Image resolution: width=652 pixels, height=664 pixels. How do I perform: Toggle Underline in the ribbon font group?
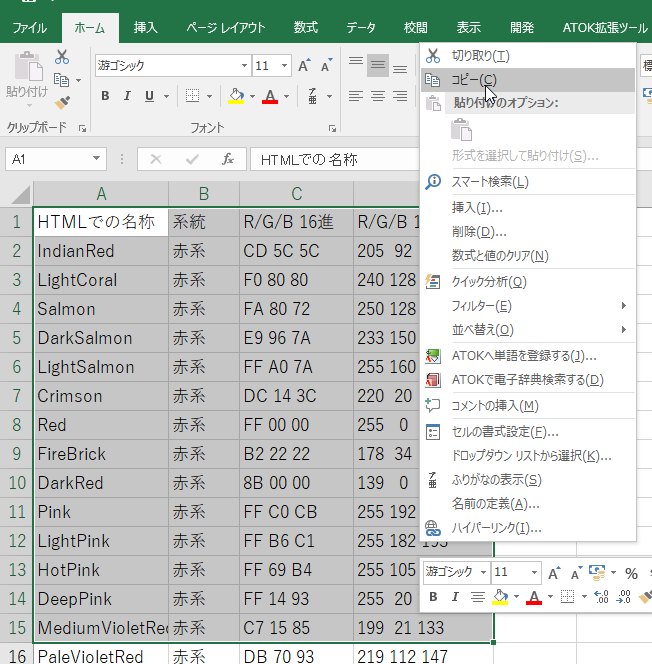pyautogui.click(x=149, y=96)
